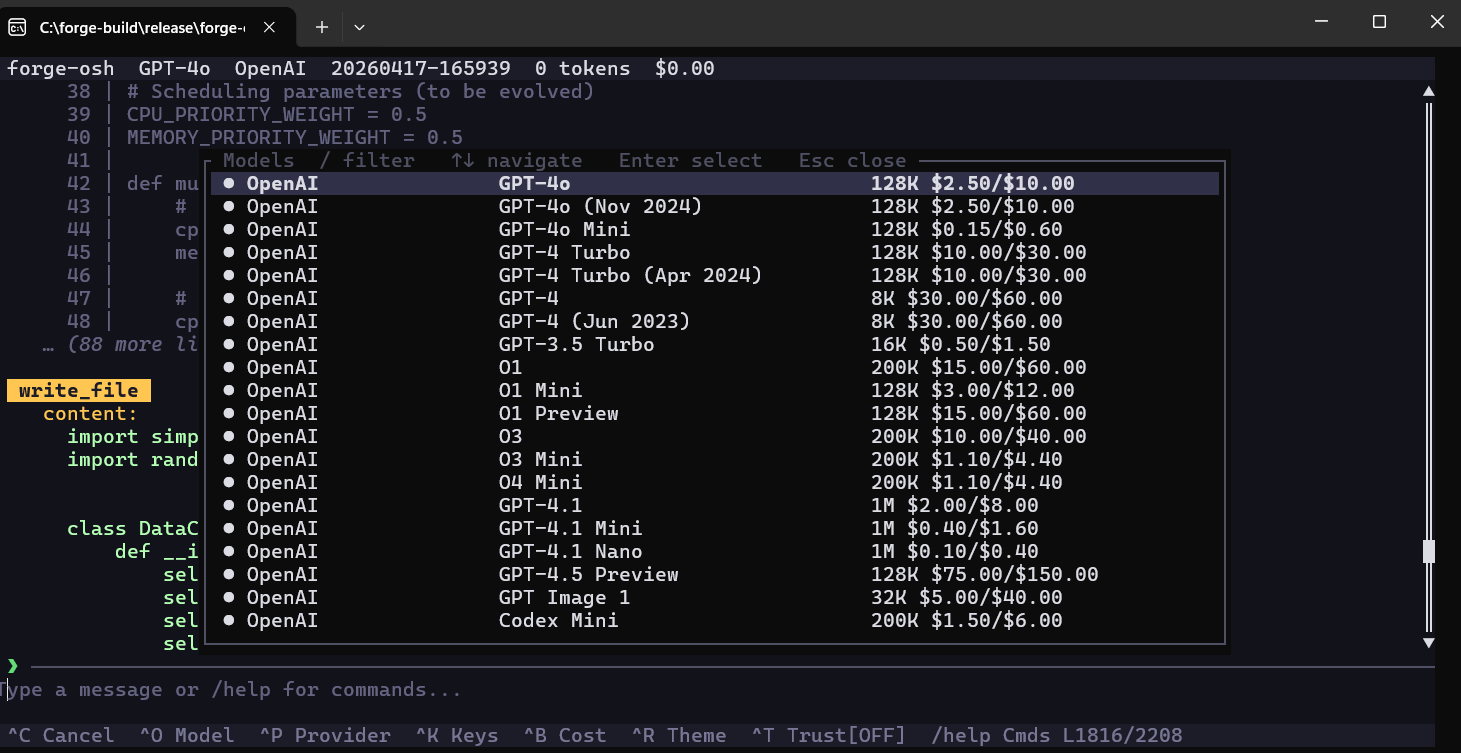The image size is (1461, 753).
Task: Click the Scheduling parameters comment line
Action: (361, 92)
